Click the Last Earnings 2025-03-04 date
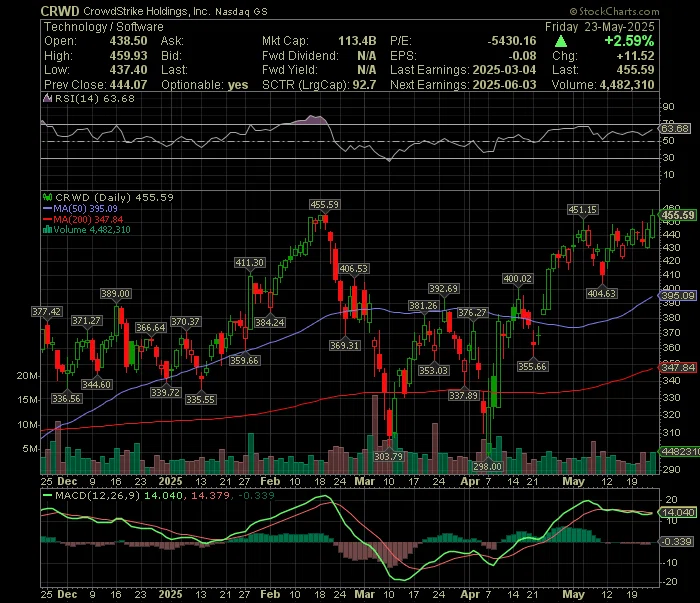 tap(504, 70)
